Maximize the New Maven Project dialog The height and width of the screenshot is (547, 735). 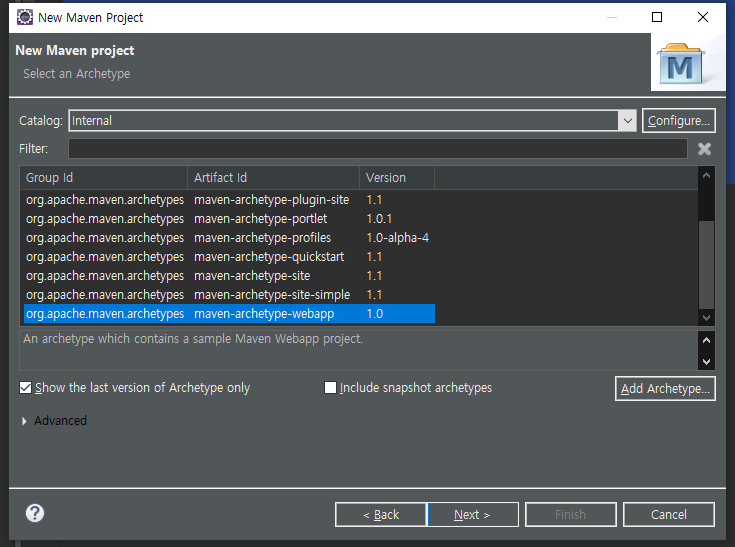[x=657, y=17]
